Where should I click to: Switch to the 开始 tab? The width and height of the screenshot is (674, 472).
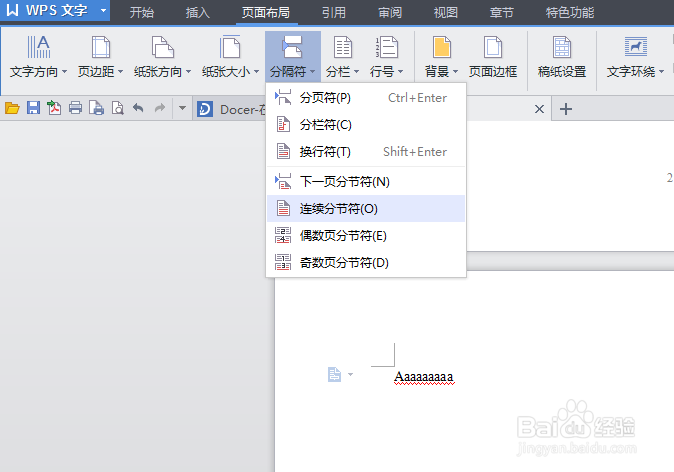coord(142,12)
